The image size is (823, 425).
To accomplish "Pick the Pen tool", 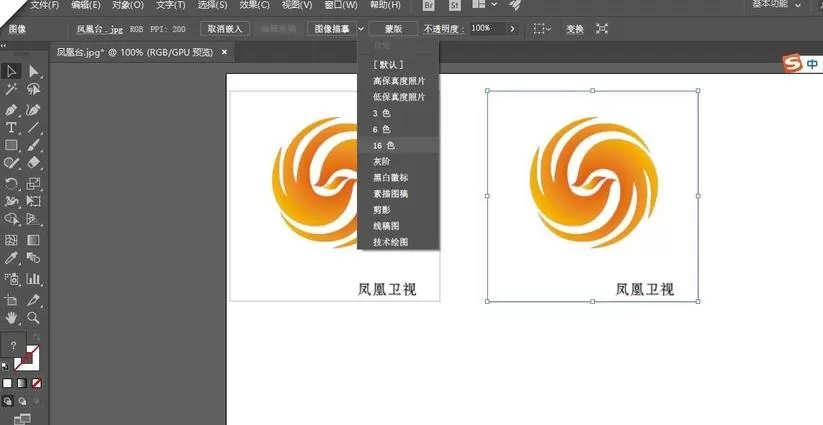I will coord(11,110).
